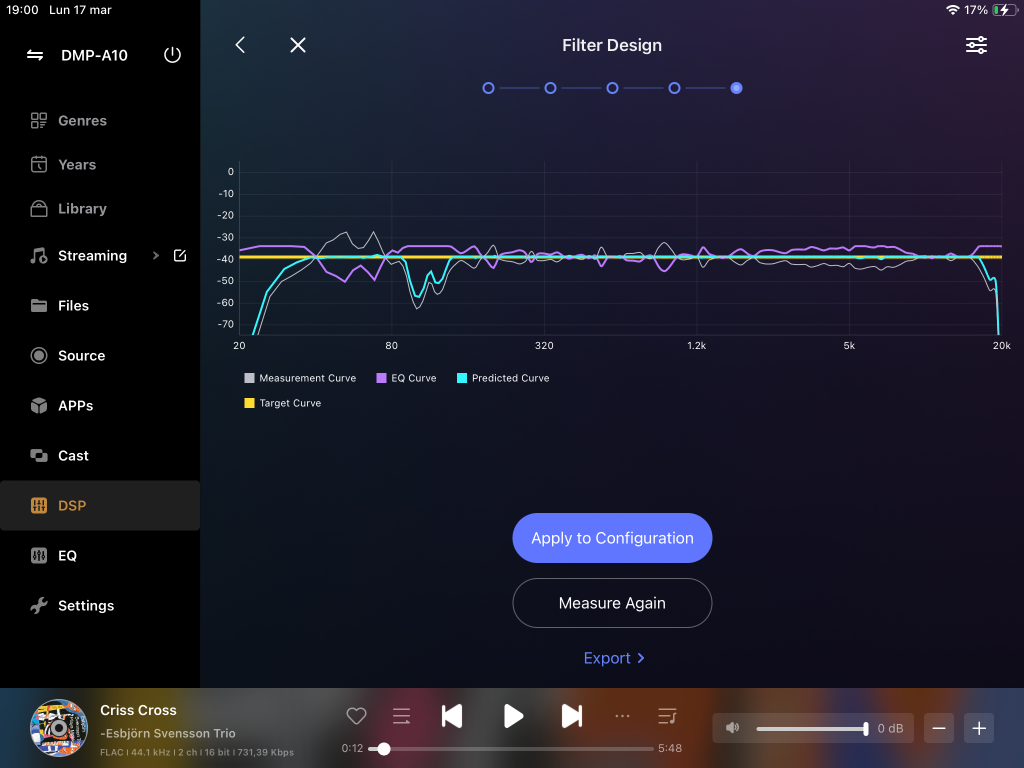Screen dimensions: 1024x768
Task: Mute with the speaker volume icon
Action: click(x=733, y=728)
